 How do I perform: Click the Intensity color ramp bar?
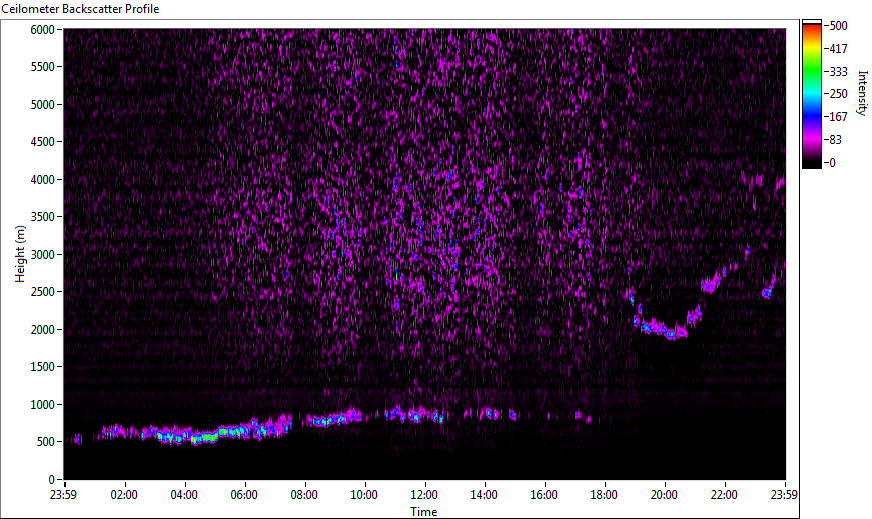tap(811, 94)
